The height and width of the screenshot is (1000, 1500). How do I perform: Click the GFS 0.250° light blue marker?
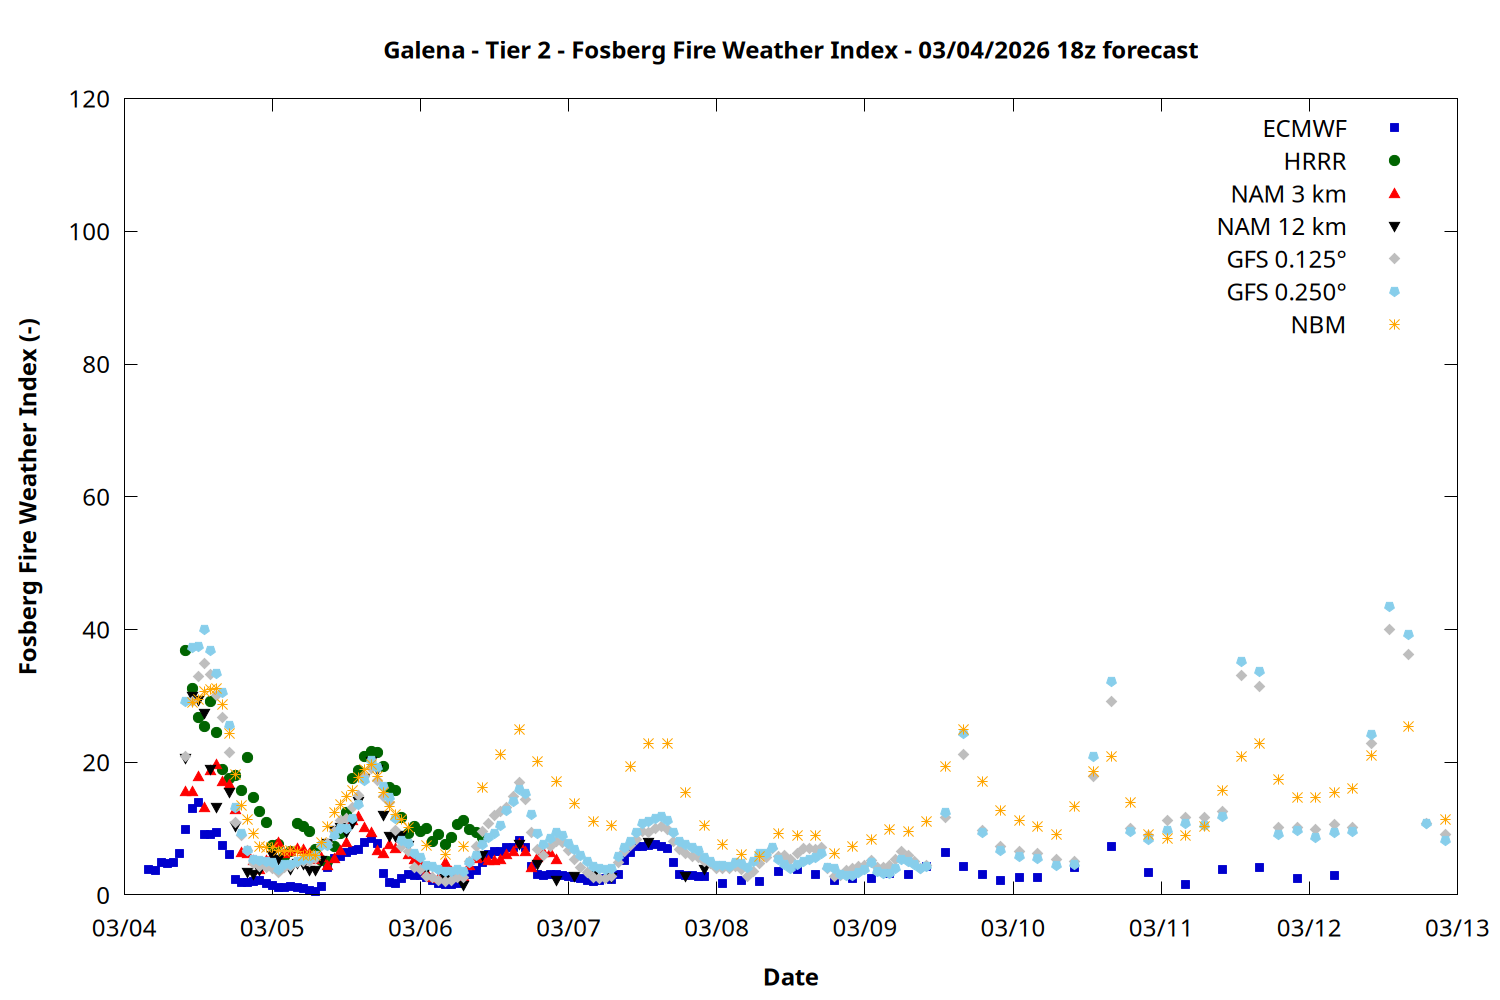click(1394, 292)
